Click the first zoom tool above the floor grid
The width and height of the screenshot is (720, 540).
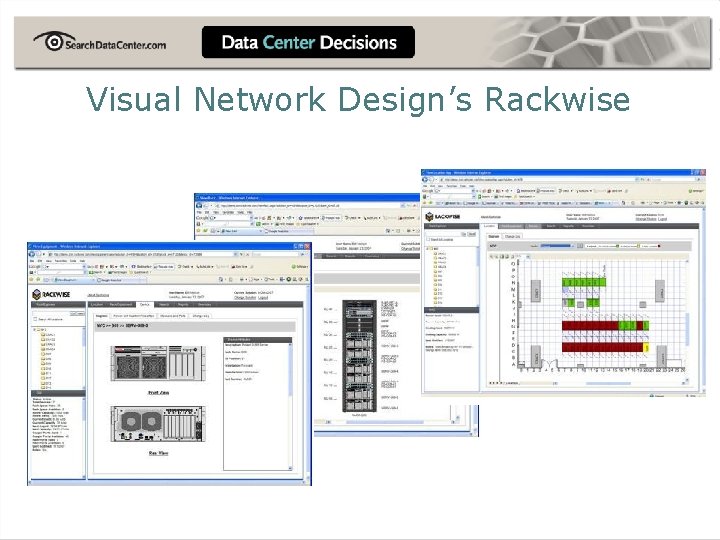(x=492, y=257)
